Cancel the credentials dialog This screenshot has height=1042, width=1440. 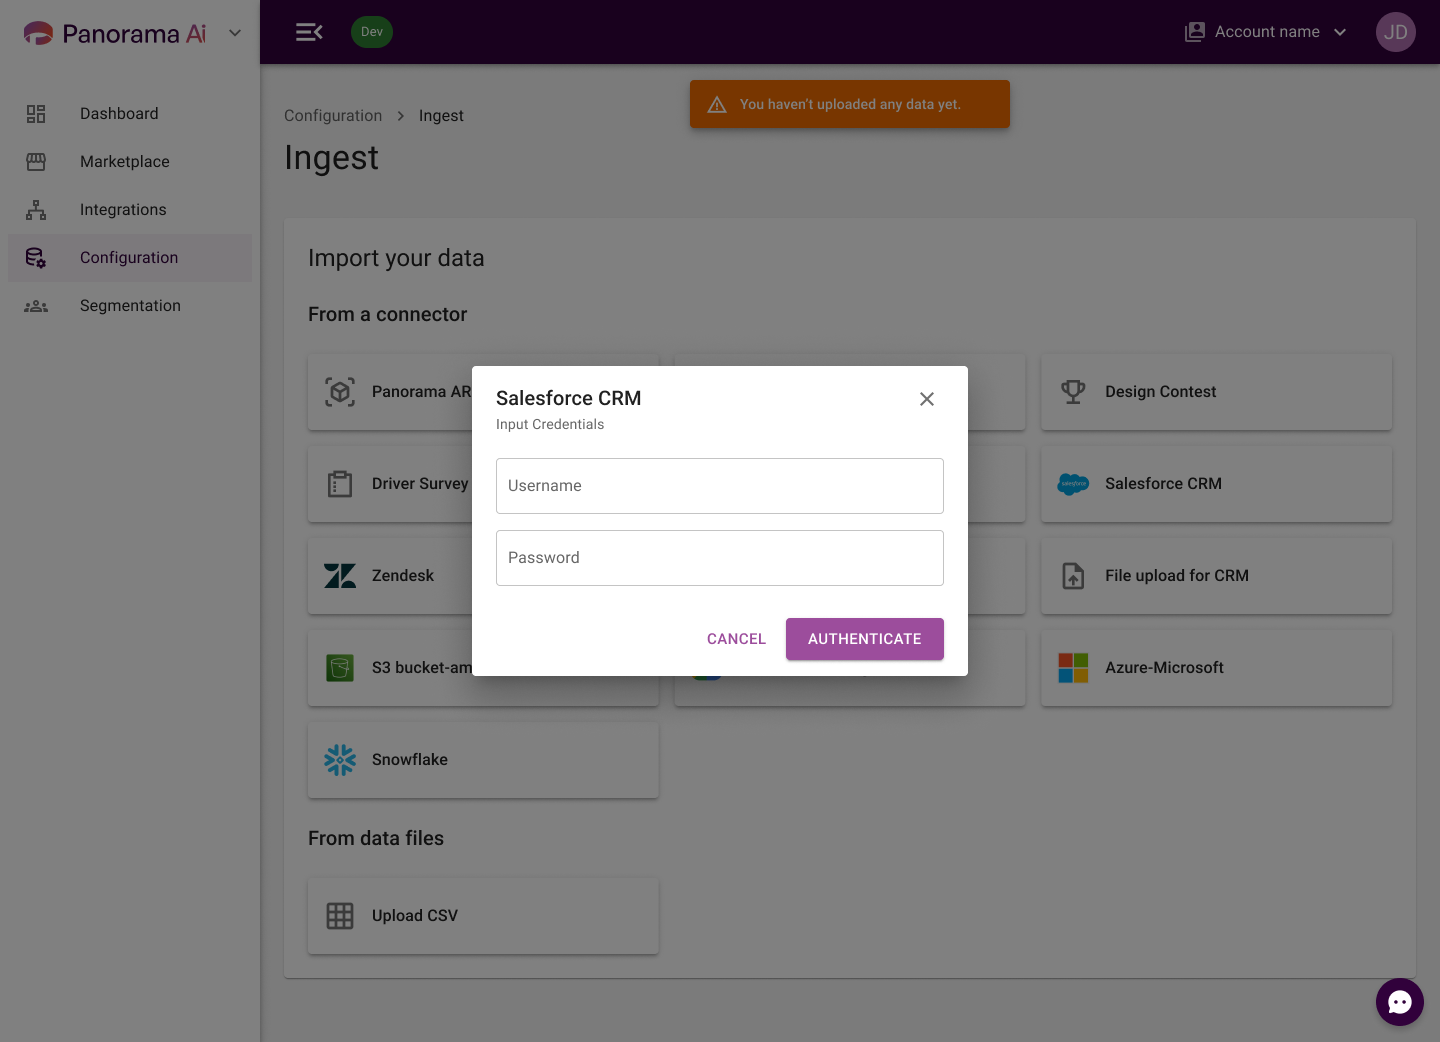[736, 639]
